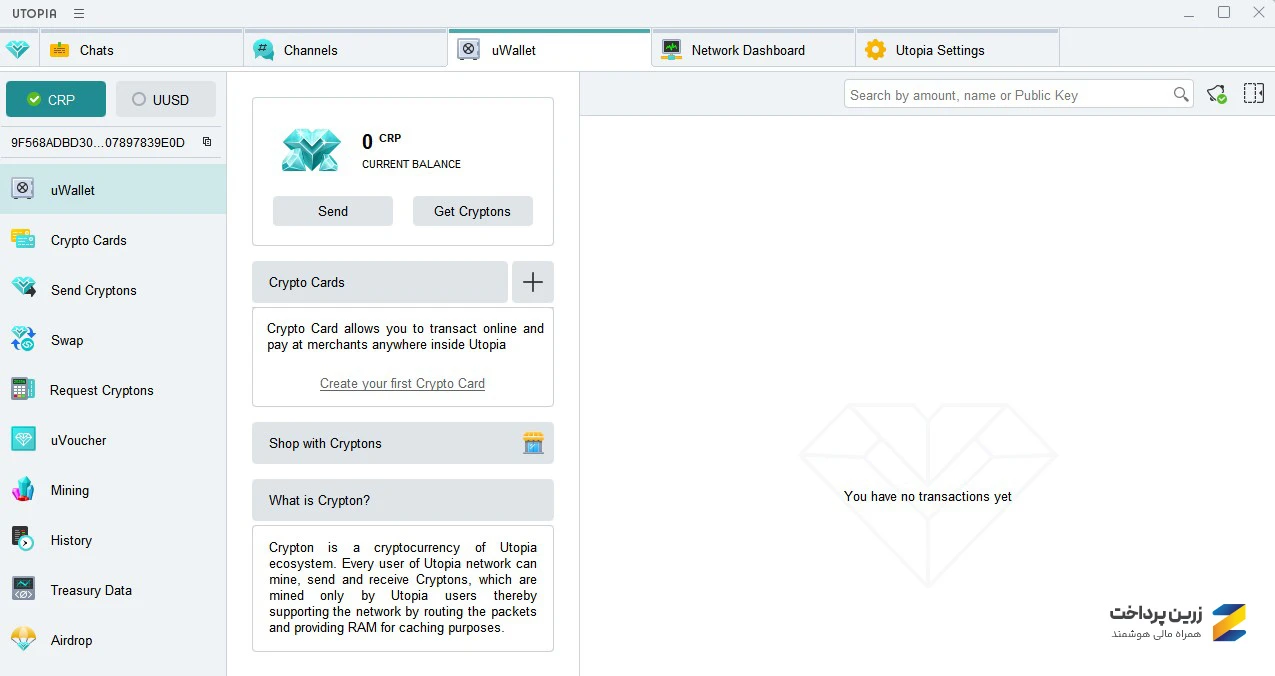1275x676 pixels.
Task: Click the Get Cryptons button
Action: tap(472, 211)
